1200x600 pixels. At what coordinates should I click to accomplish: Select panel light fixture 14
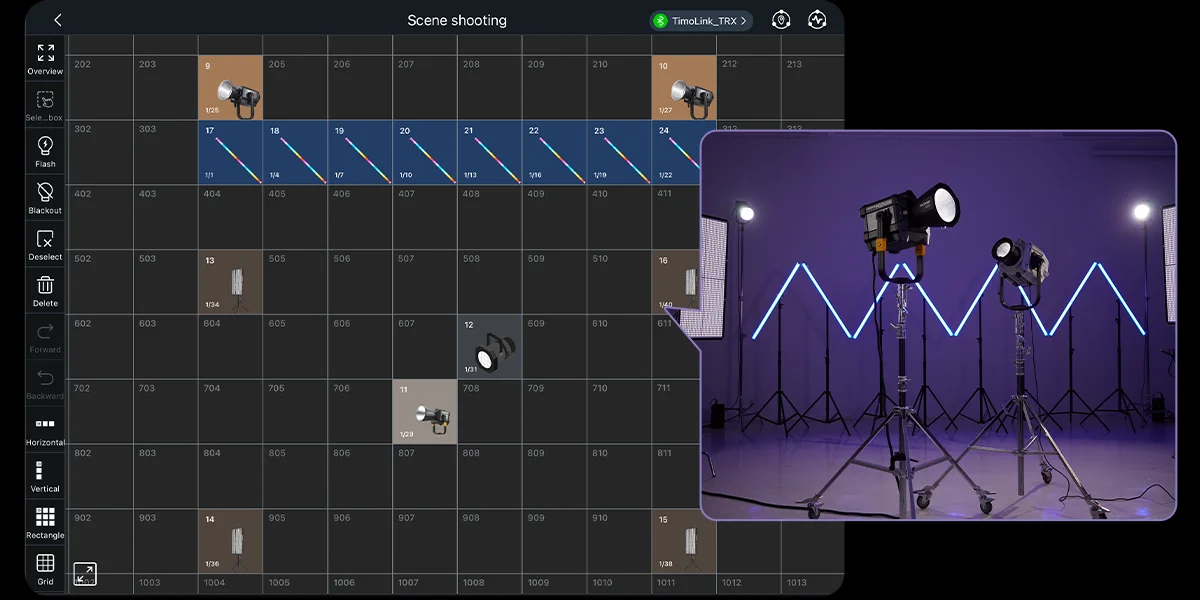230,541
